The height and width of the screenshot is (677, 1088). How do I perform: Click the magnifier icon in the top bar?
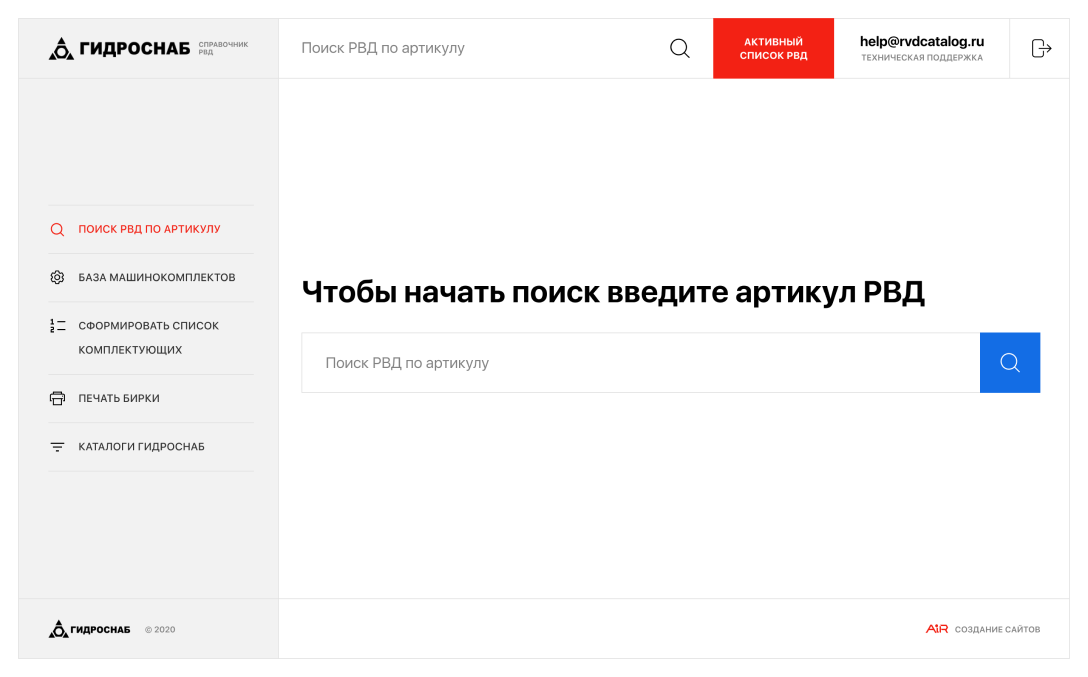pyautogui.click(x=680, y=48)
